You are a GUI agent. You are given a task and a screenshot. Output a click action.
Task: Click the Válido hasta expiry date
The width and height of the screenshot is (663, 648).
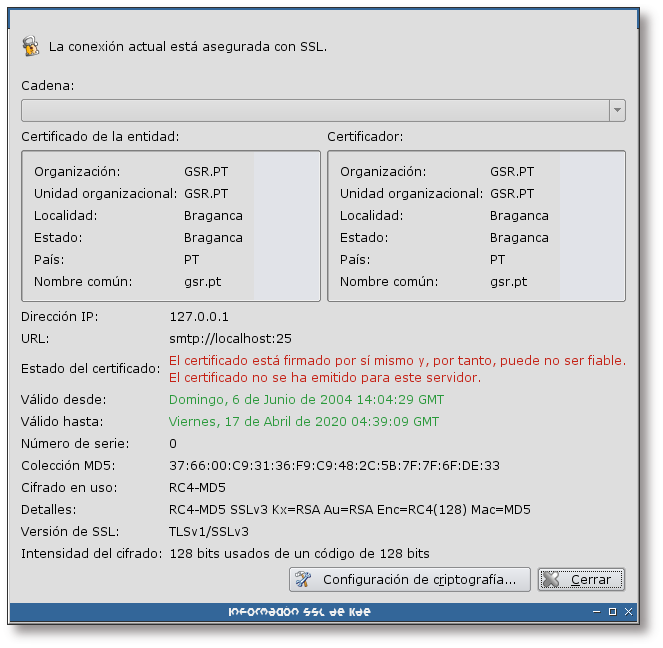304,421
